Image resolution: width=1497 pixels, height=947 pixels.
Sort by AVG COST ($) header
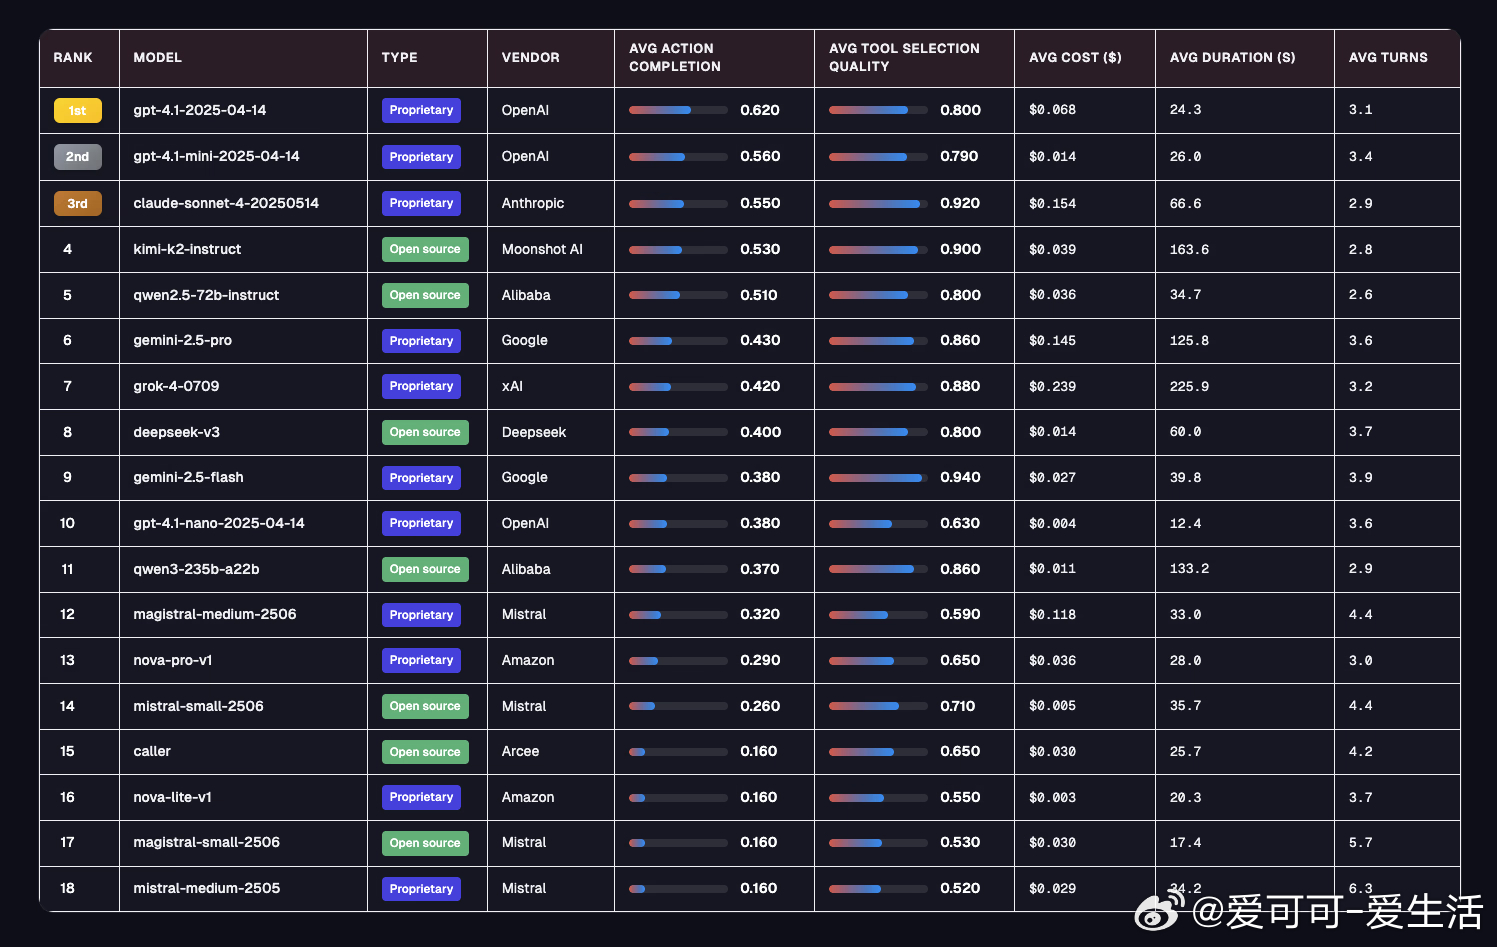coord(1075,58)
